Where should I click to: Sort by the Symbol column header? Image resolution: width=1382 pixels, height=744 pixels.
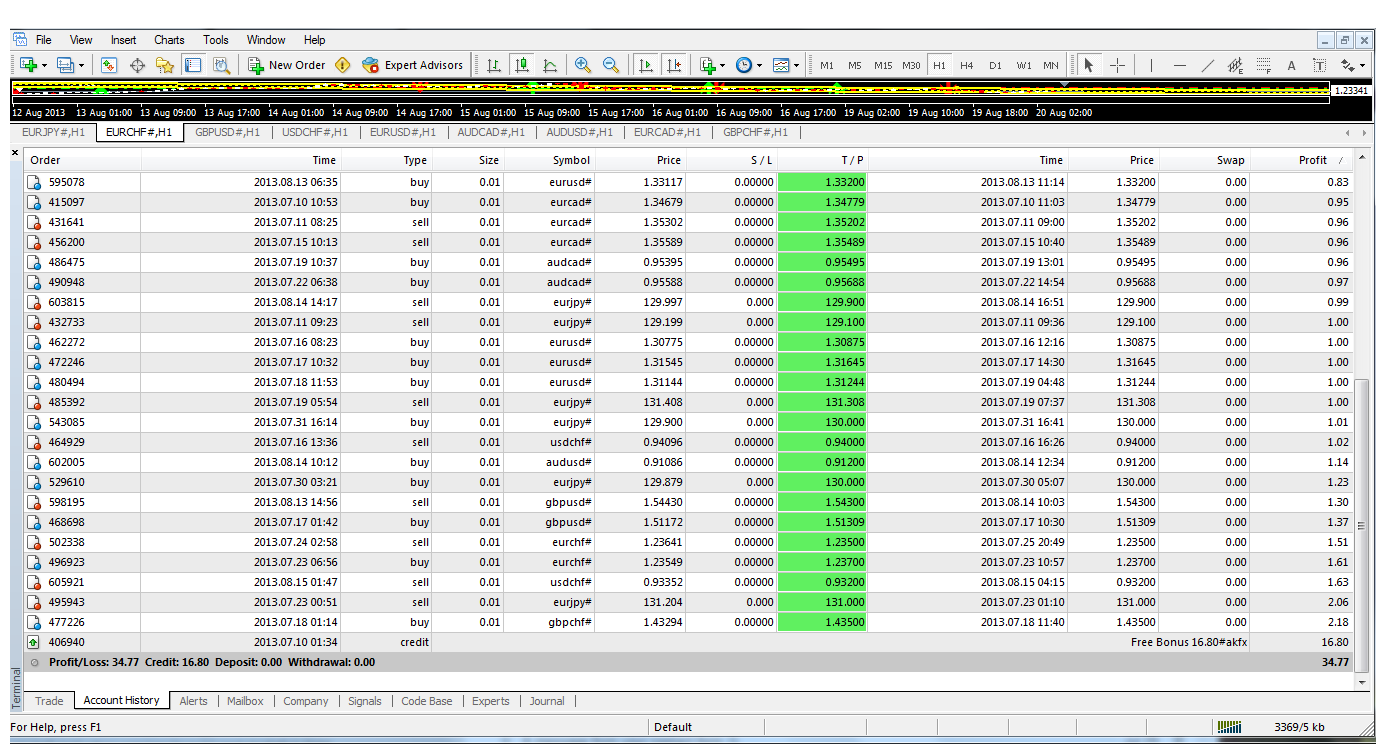(x=550, y=160)
